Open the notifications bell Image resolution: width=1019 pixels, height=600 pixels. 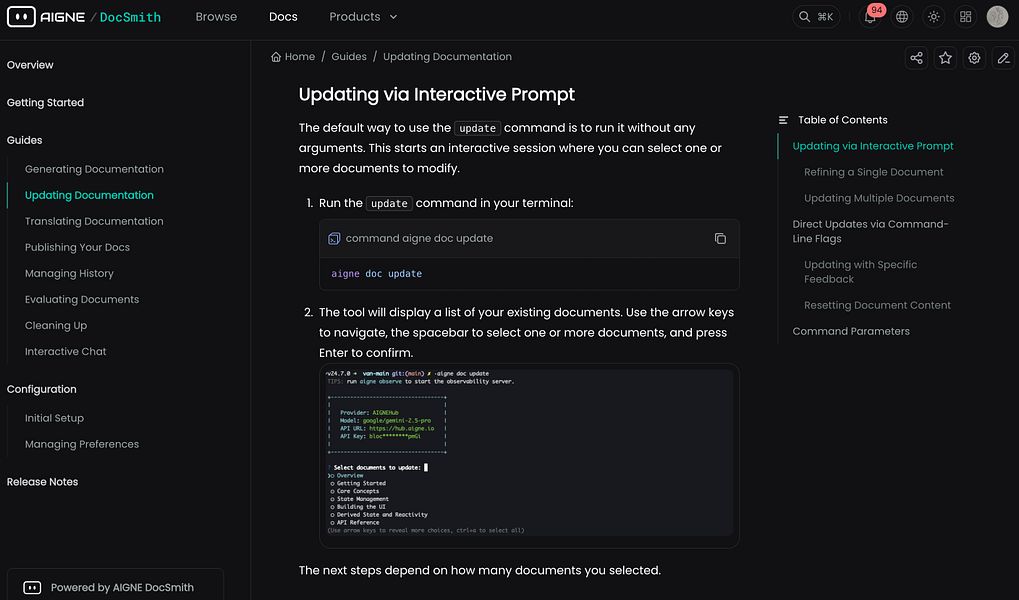[870, 17]
